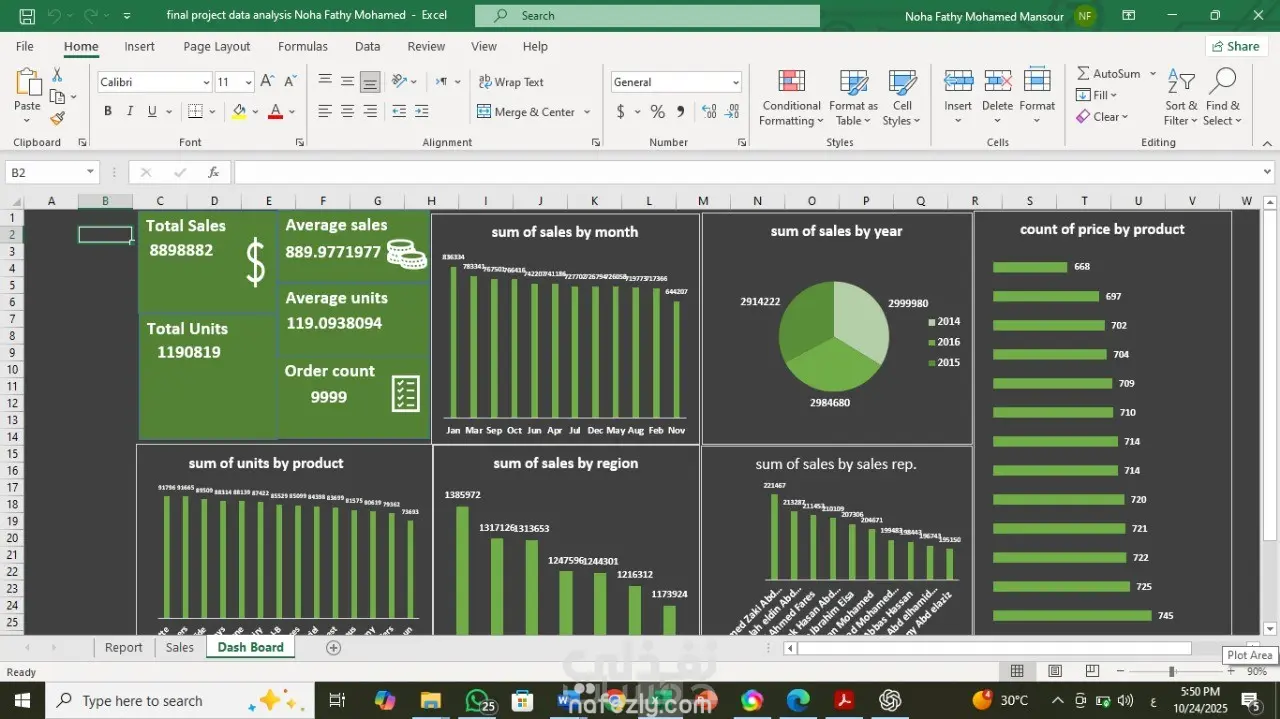This screenshot has height=719, width=1280.
Task: Toggle Wrap Text for the cell
Action: pos(511,82)
